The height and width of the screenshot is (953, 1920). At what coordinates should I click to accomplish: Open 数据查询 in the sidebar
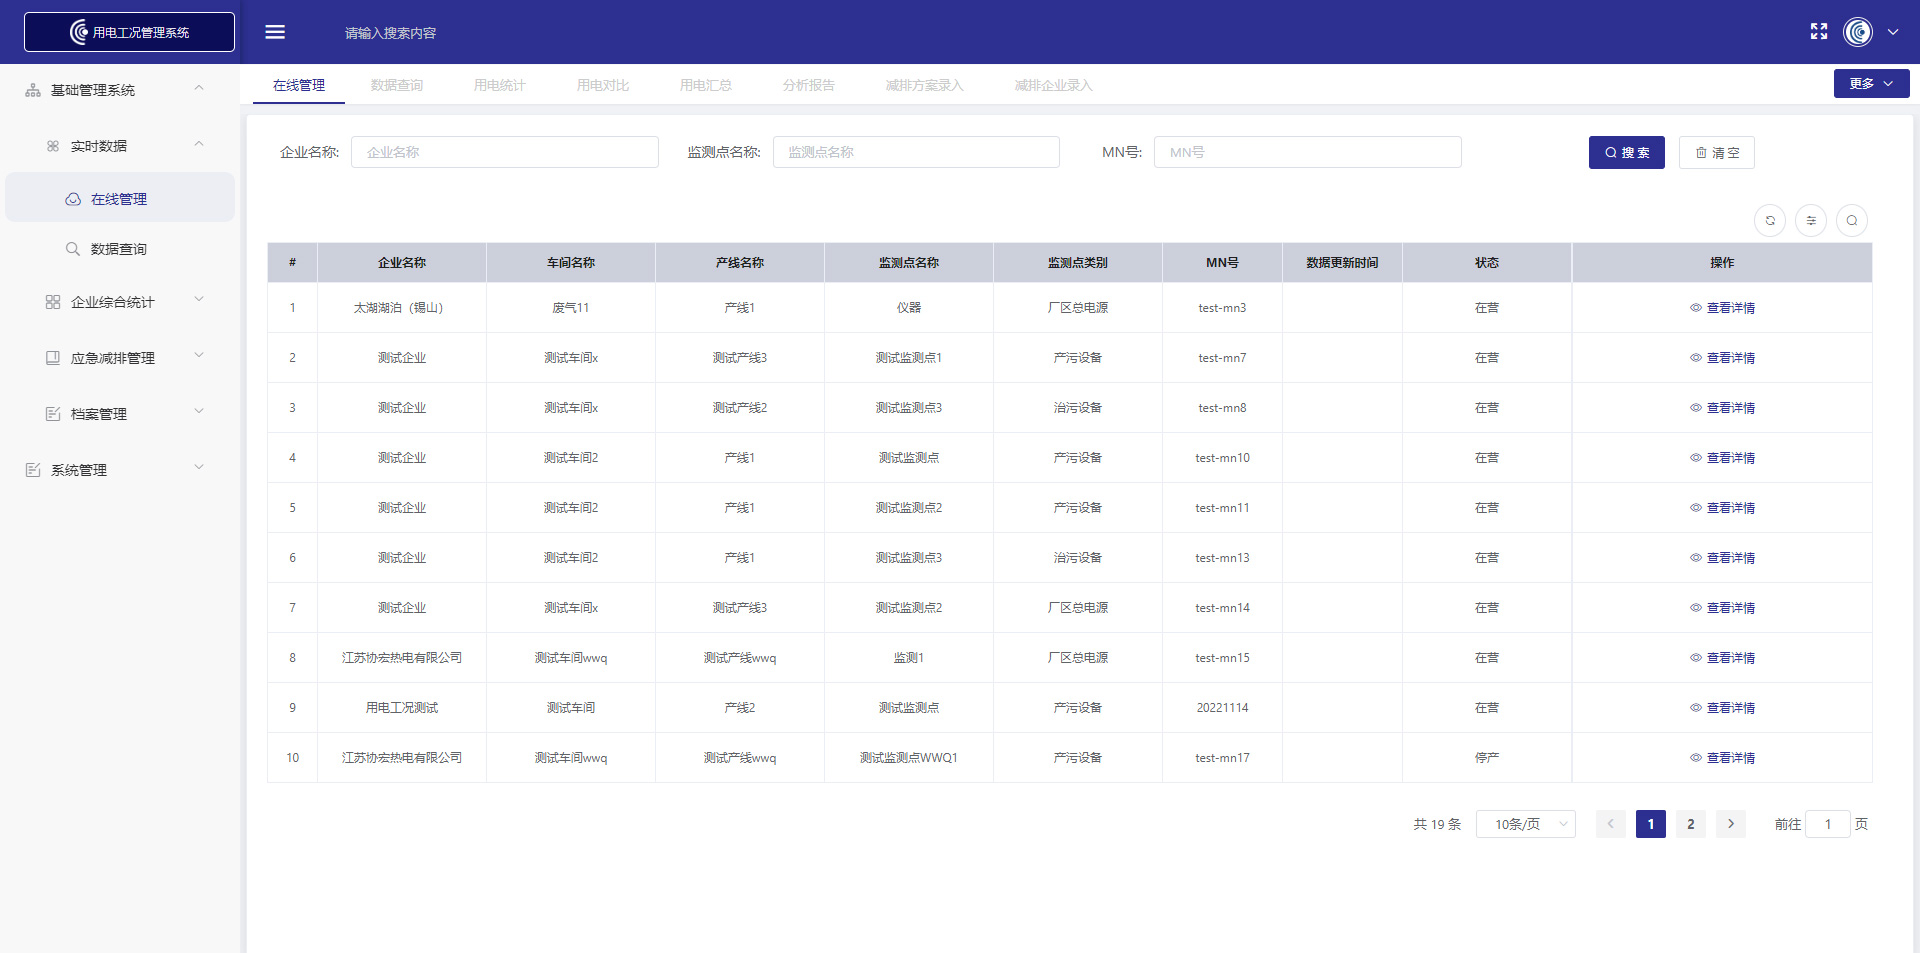[118, 249]
